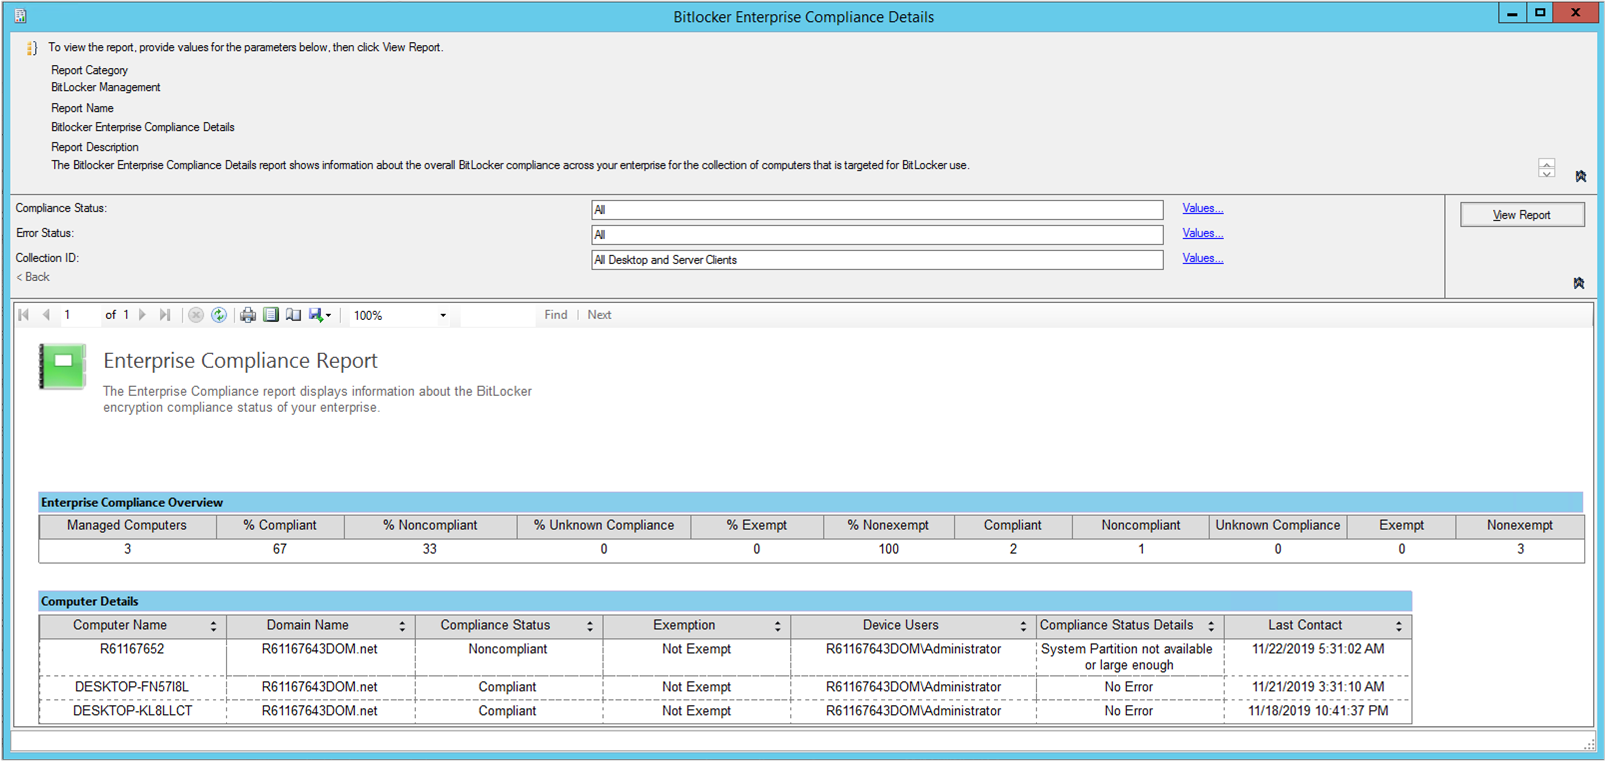Click the View Report button
The image size is (1606, 761).
1521,215
